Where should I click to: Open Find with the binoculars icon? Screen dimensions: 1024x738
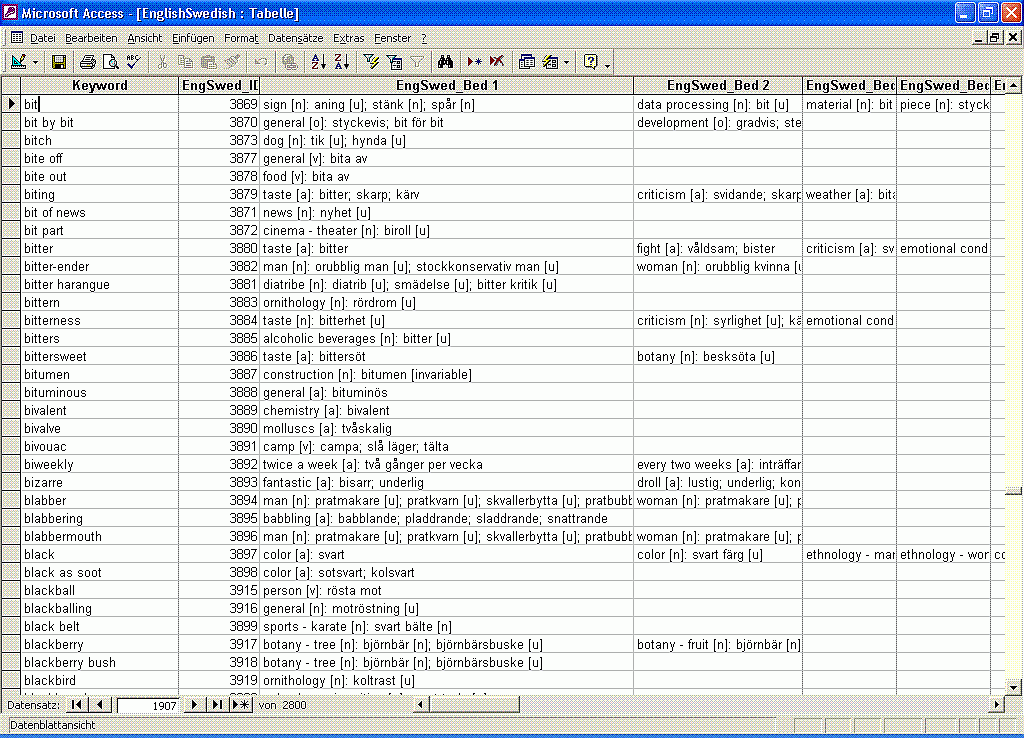[x=445, y=62]
